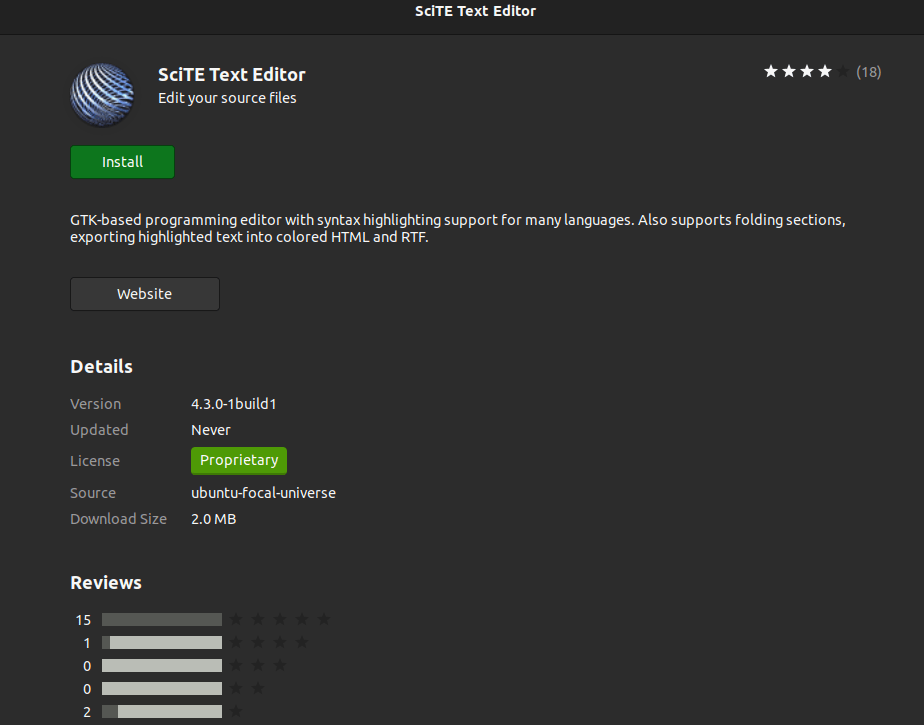The height and width of the screenshot is (725, 924).
Task: Click the review count number 15
Action: (83, 620)
